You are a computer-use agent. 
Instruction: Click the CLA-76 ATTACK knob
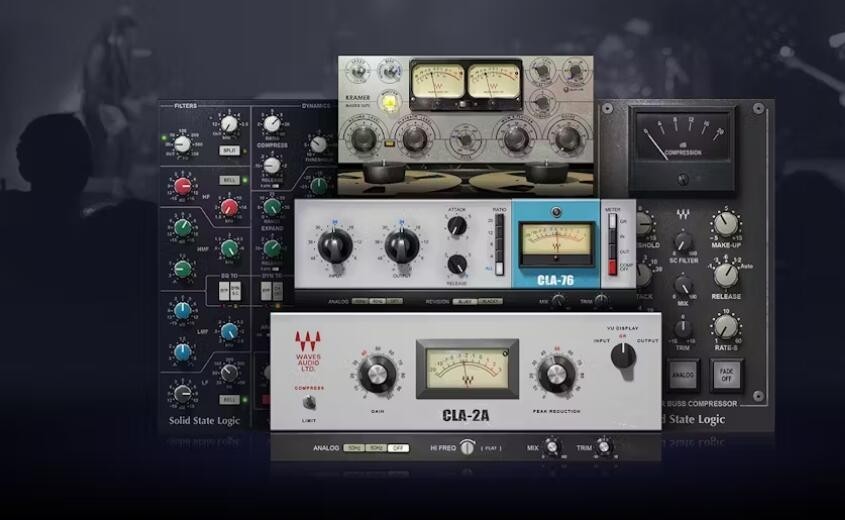click(457, 226)
